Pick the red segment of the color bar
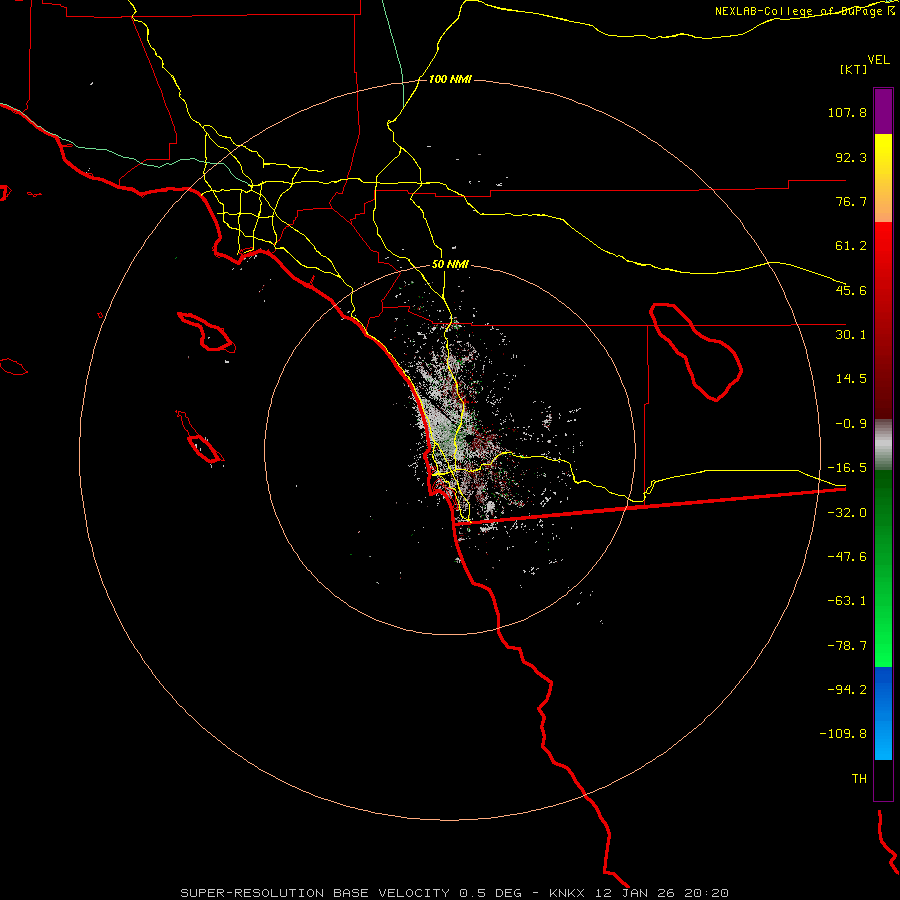 (883, 320)
